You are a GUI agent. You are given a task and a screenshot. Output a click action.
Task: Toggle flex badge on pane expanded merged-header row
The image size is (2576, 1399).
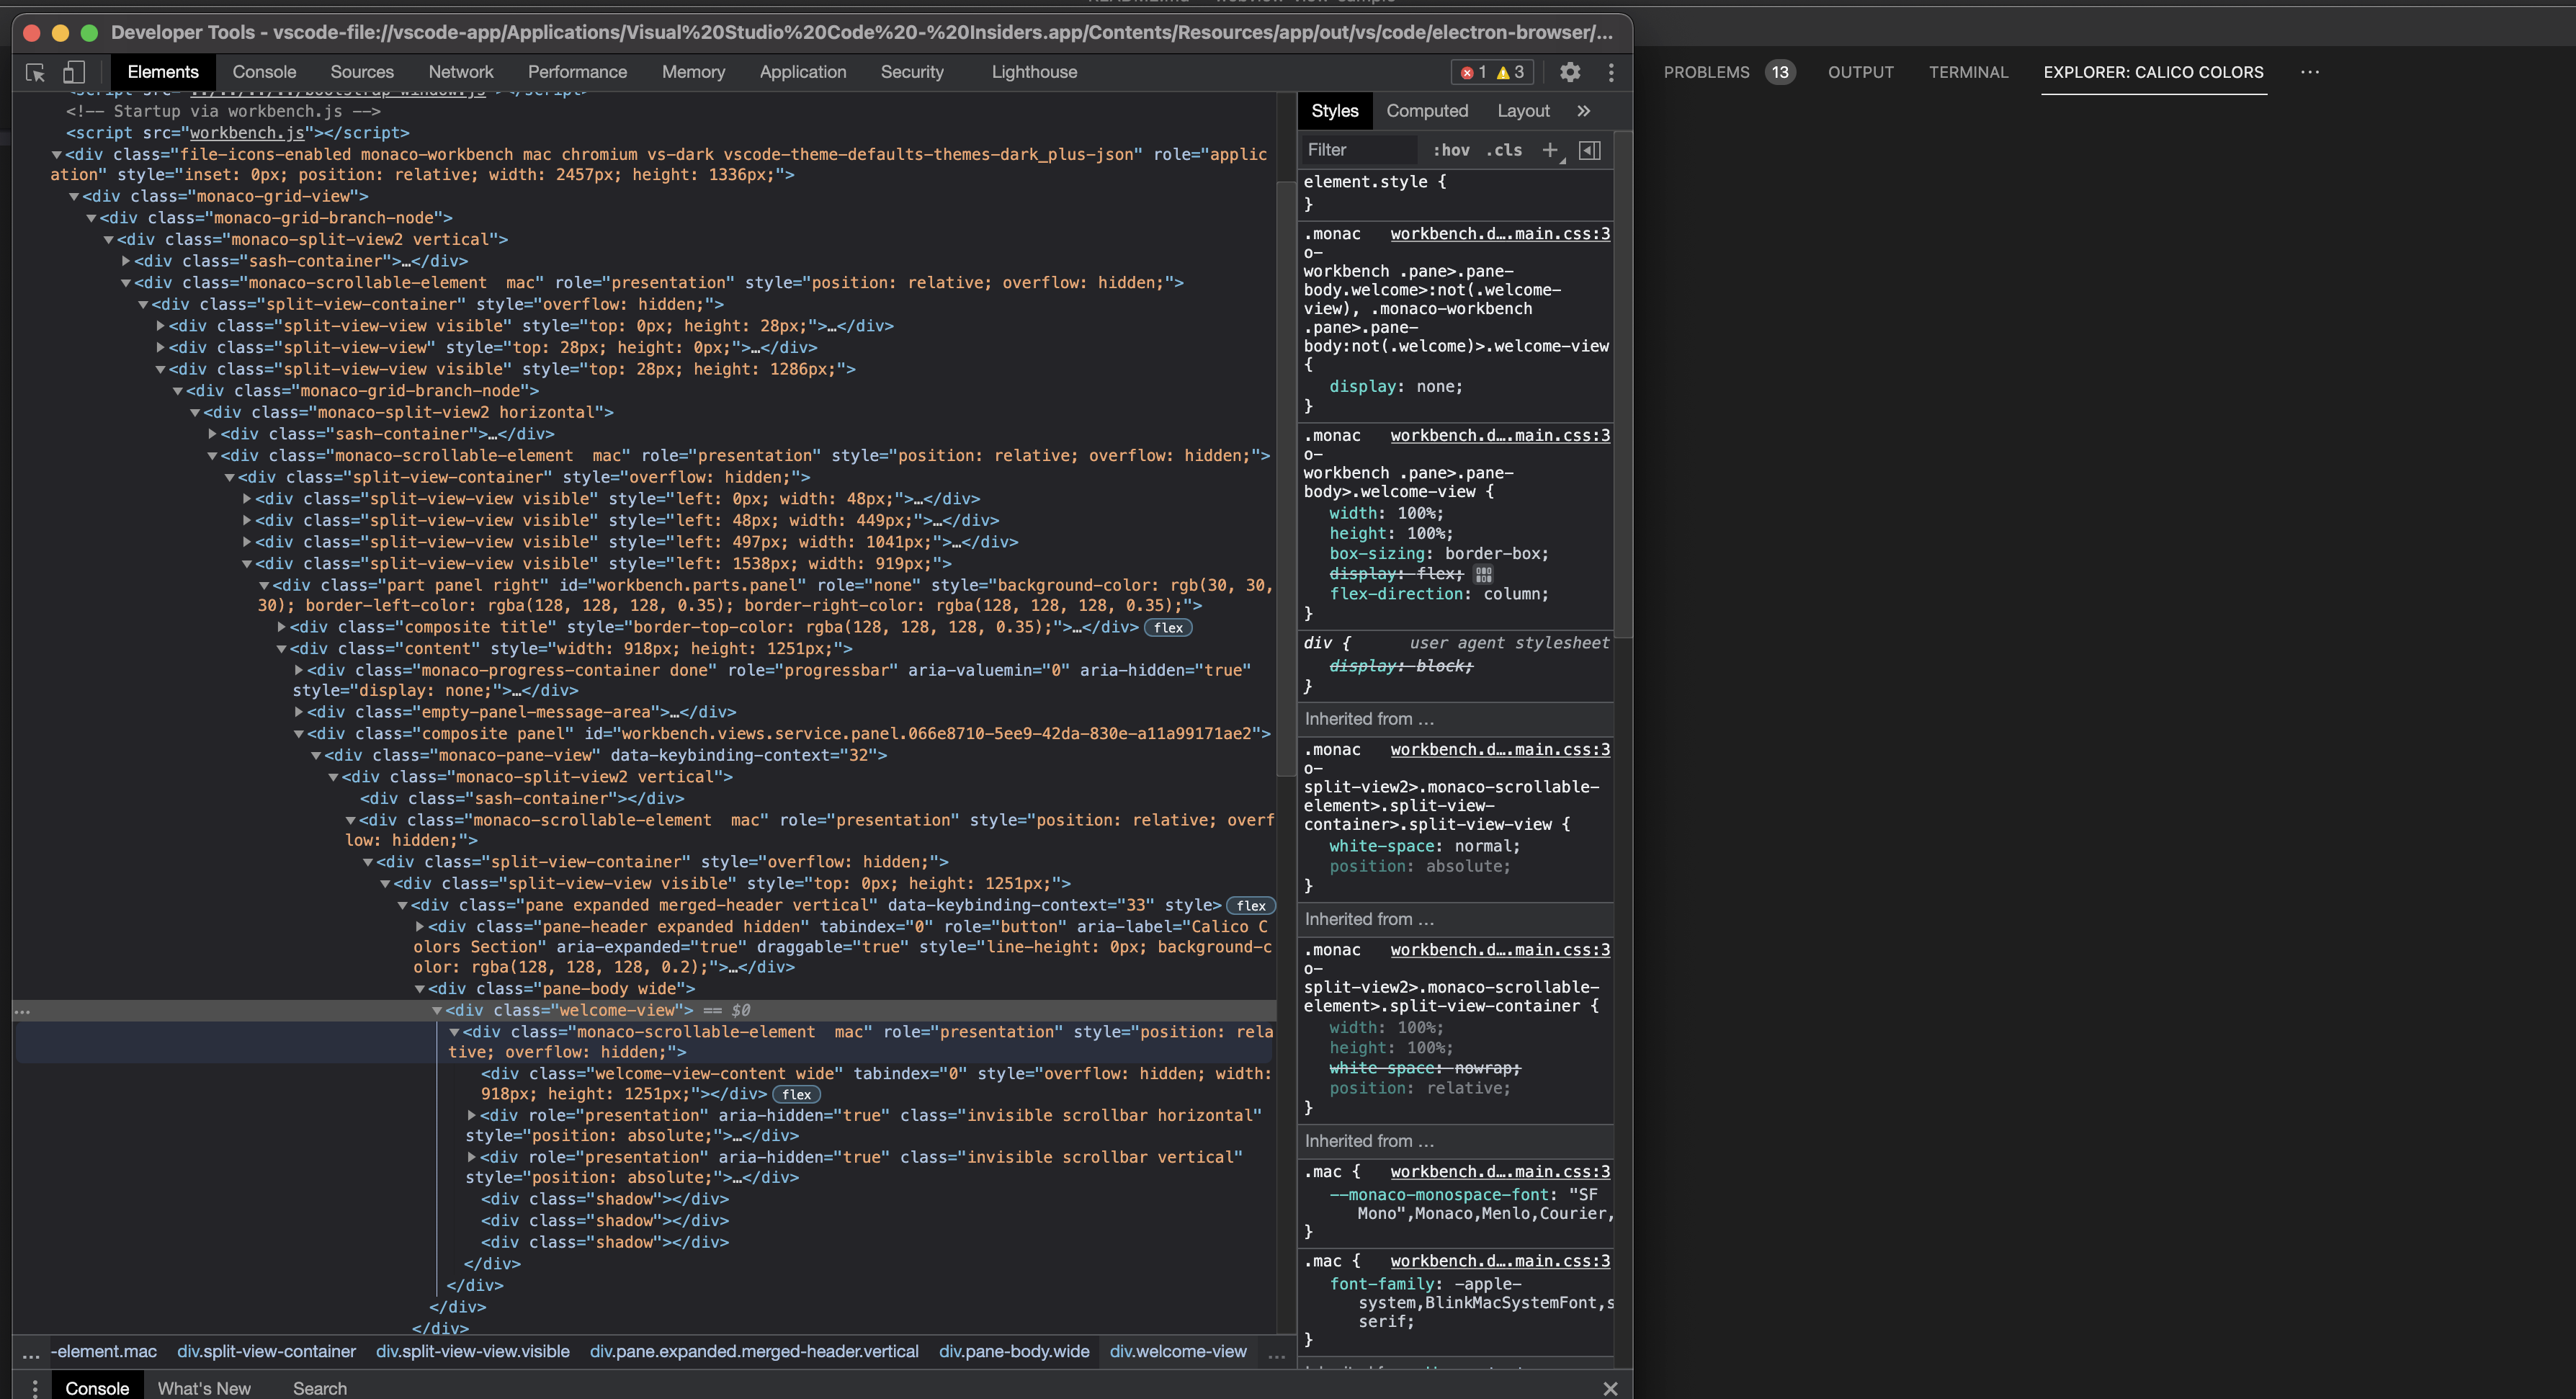click(1251, 906)
